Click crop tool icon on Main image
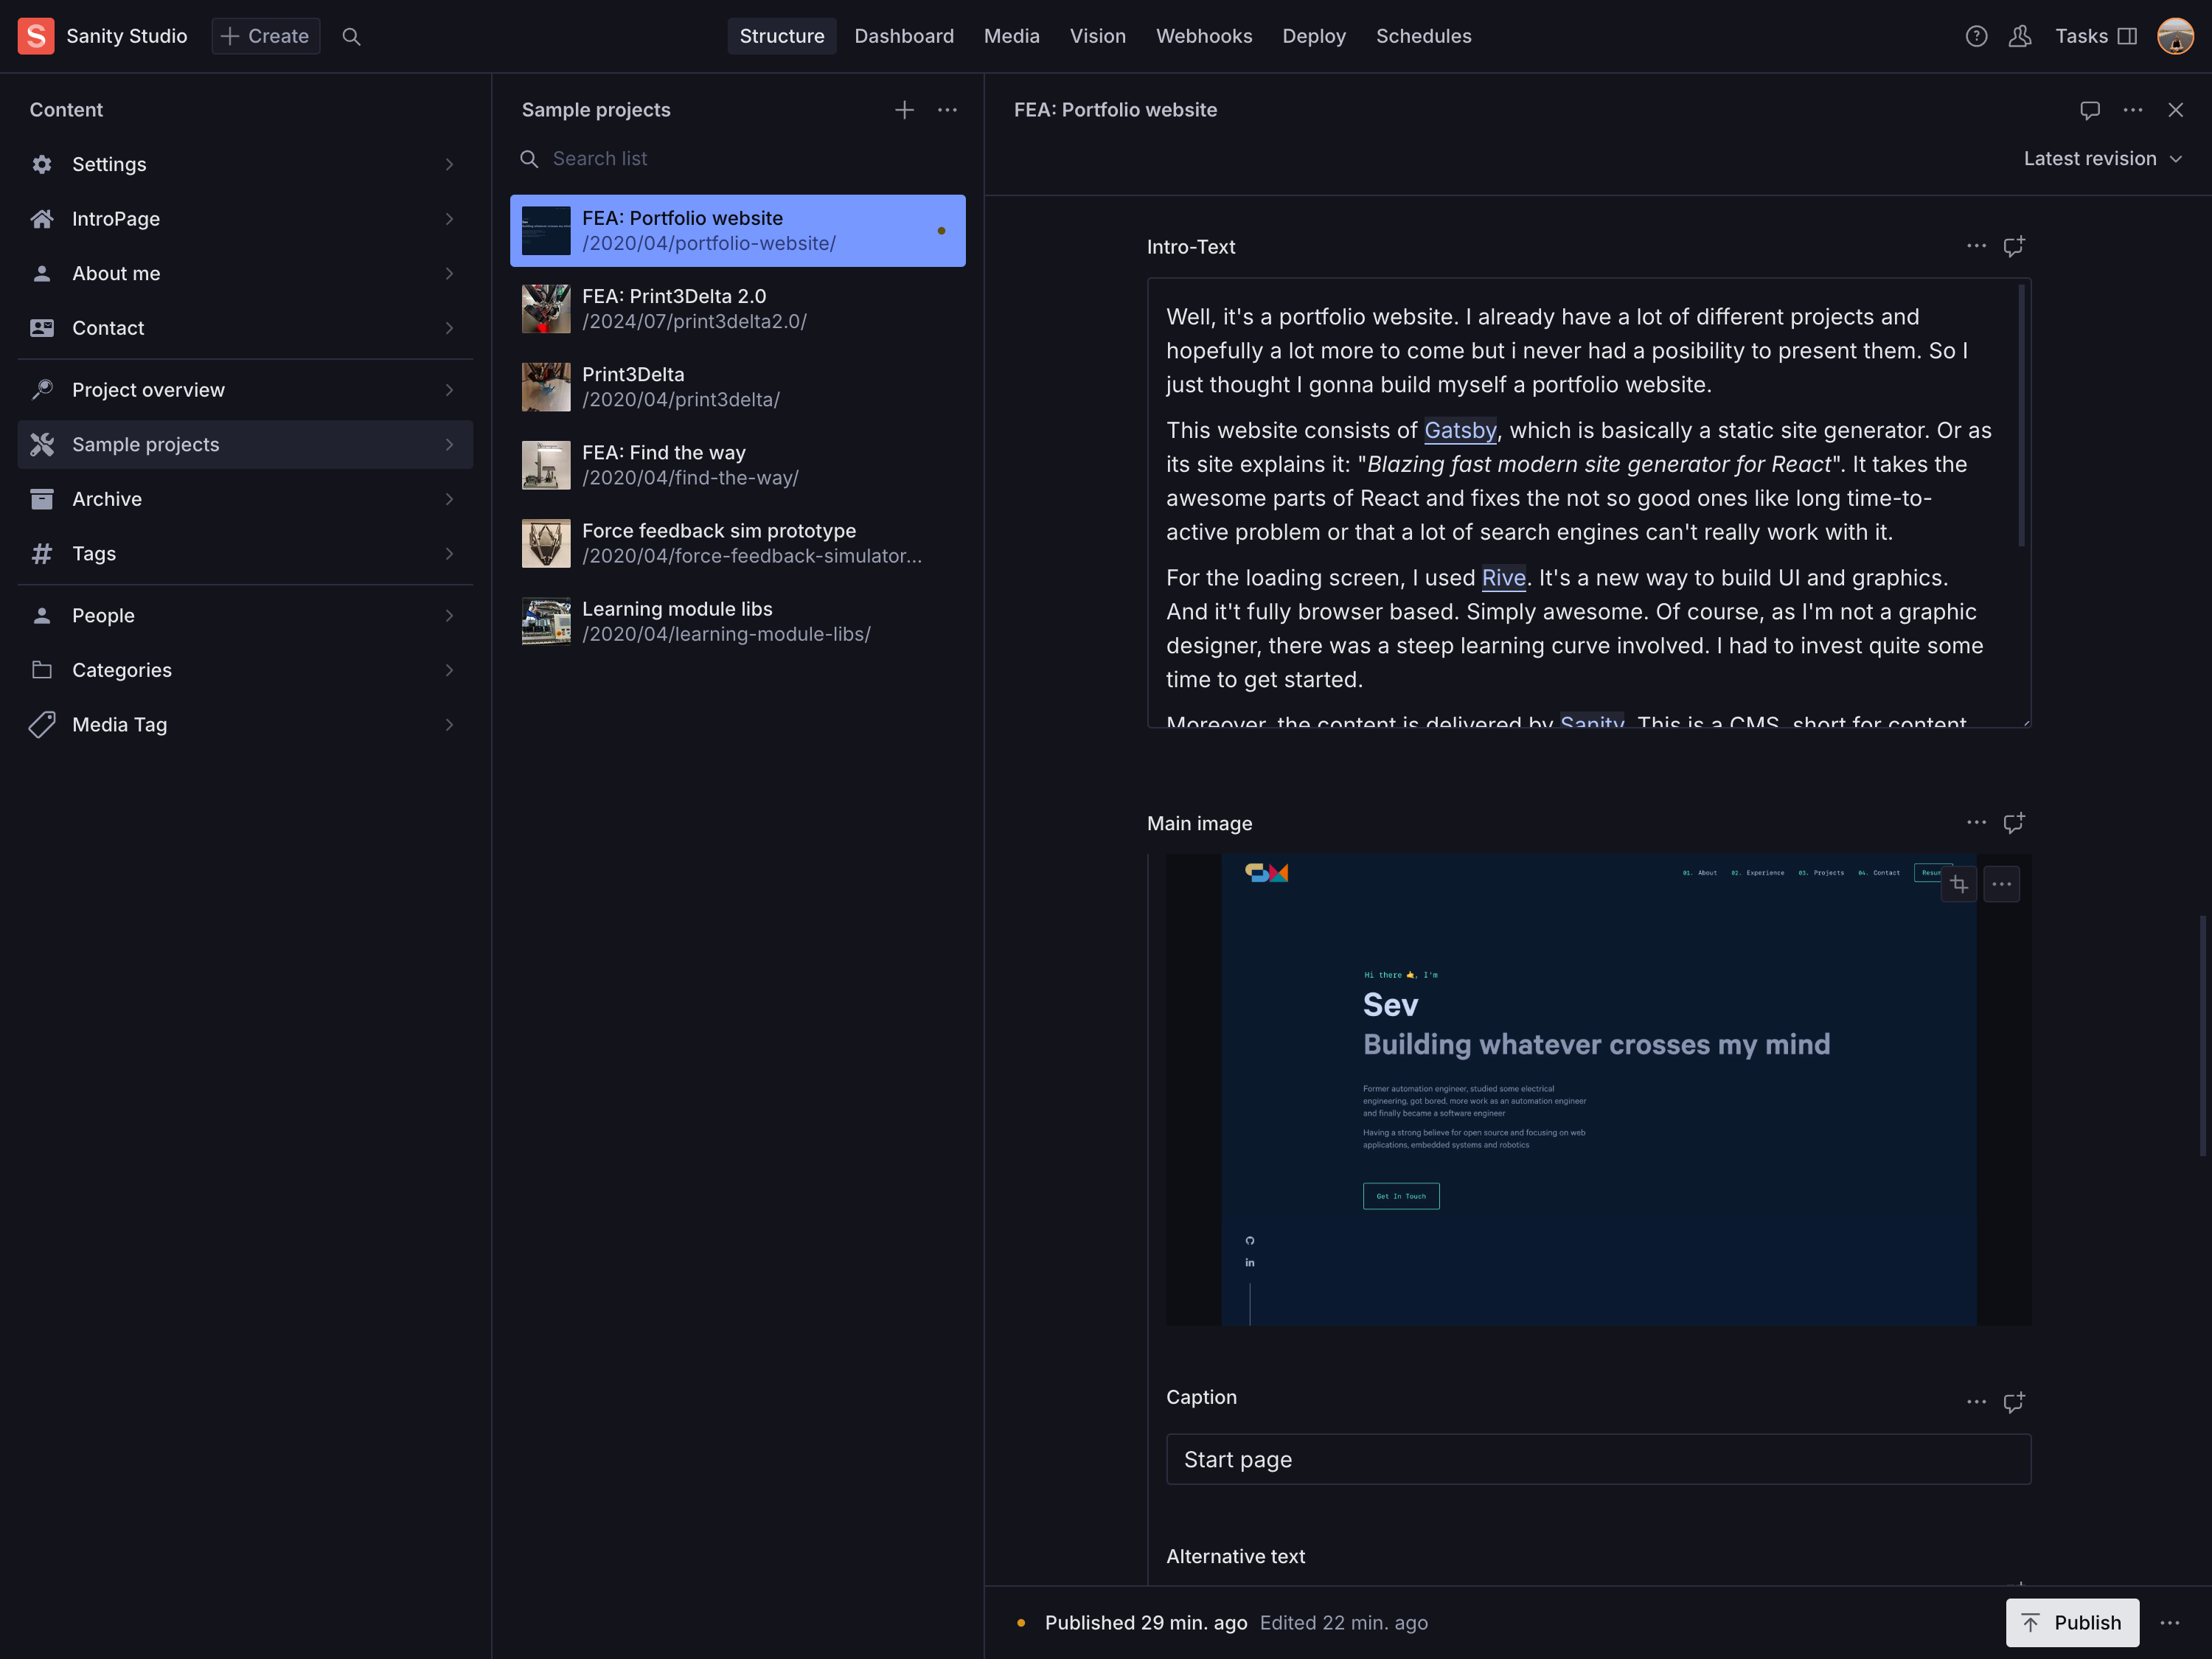The height and width of the screenshot is (1659, 2212). click(1958, 884)
